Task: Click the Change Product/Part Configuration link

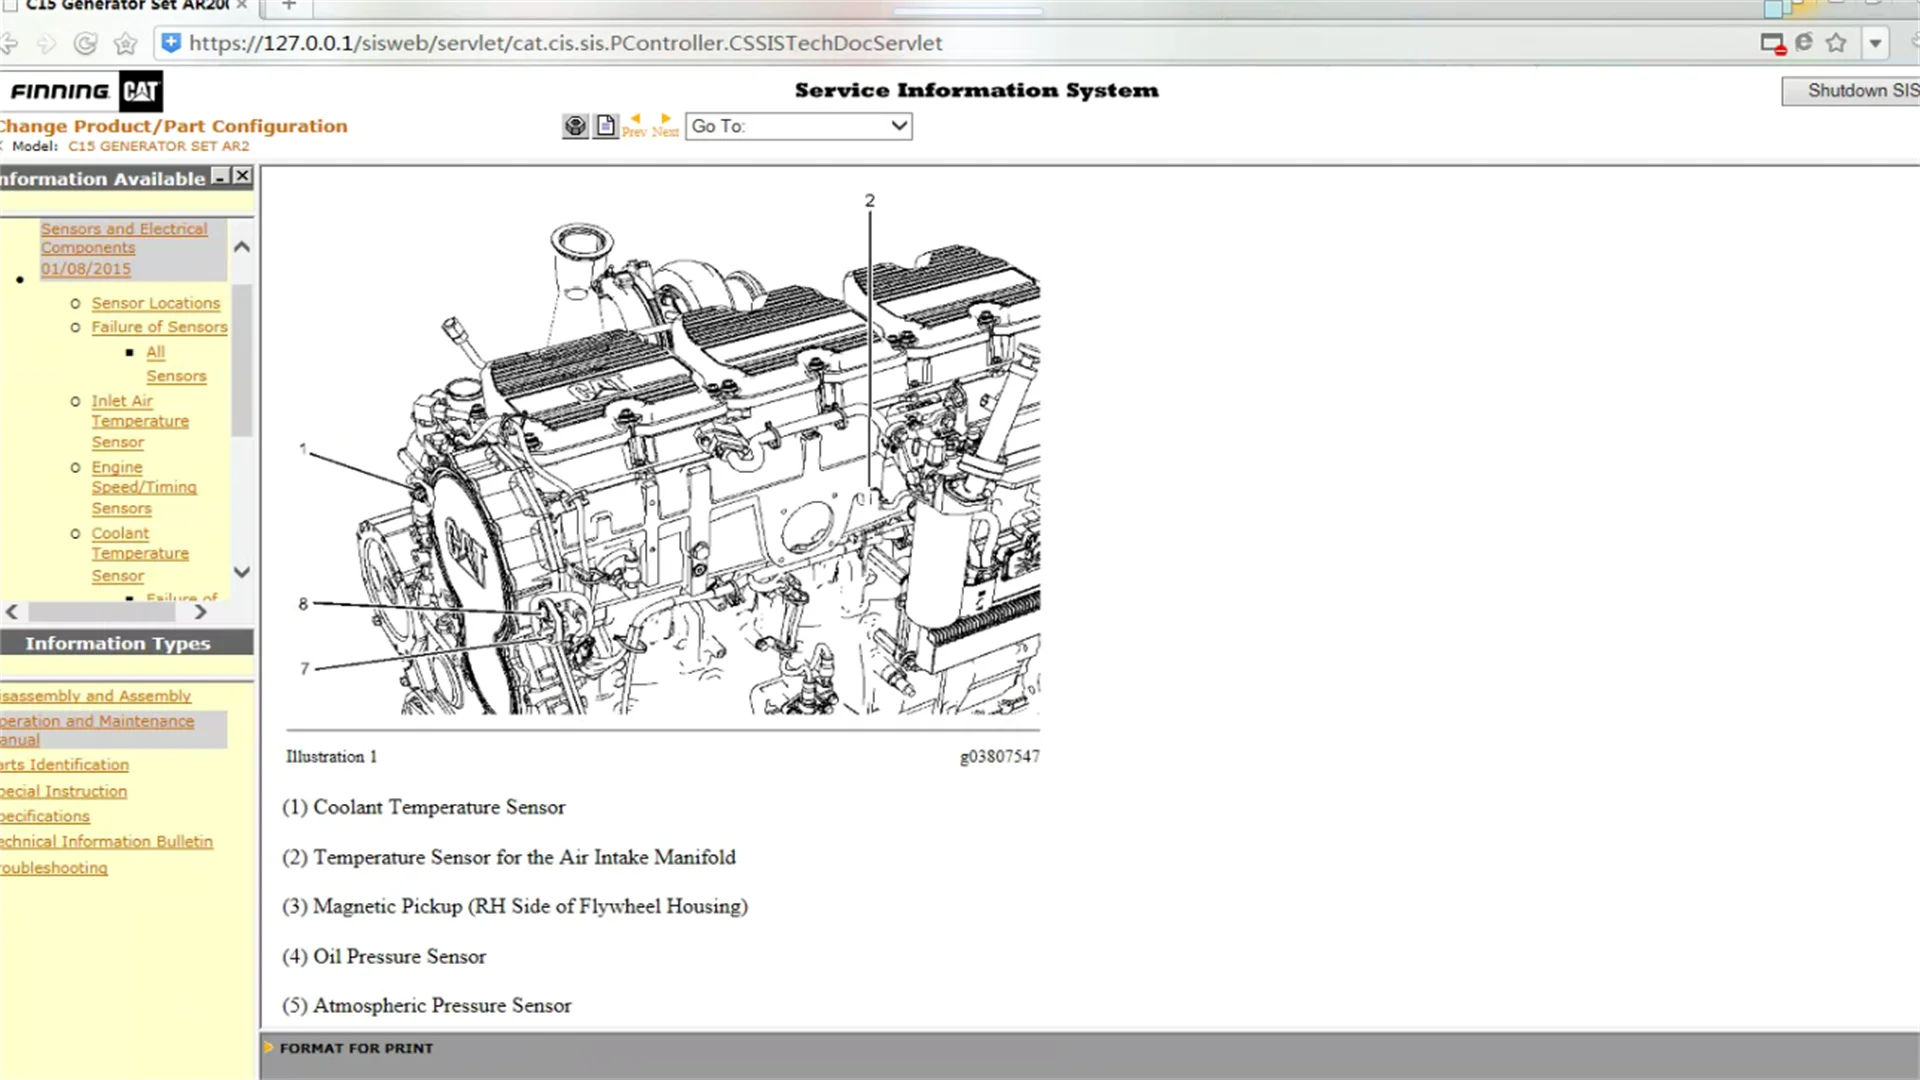Action: pos(173,124)
